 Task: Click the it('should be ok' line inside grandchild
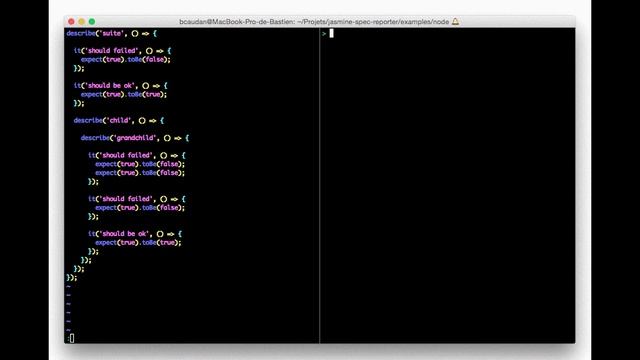[135, 234]
